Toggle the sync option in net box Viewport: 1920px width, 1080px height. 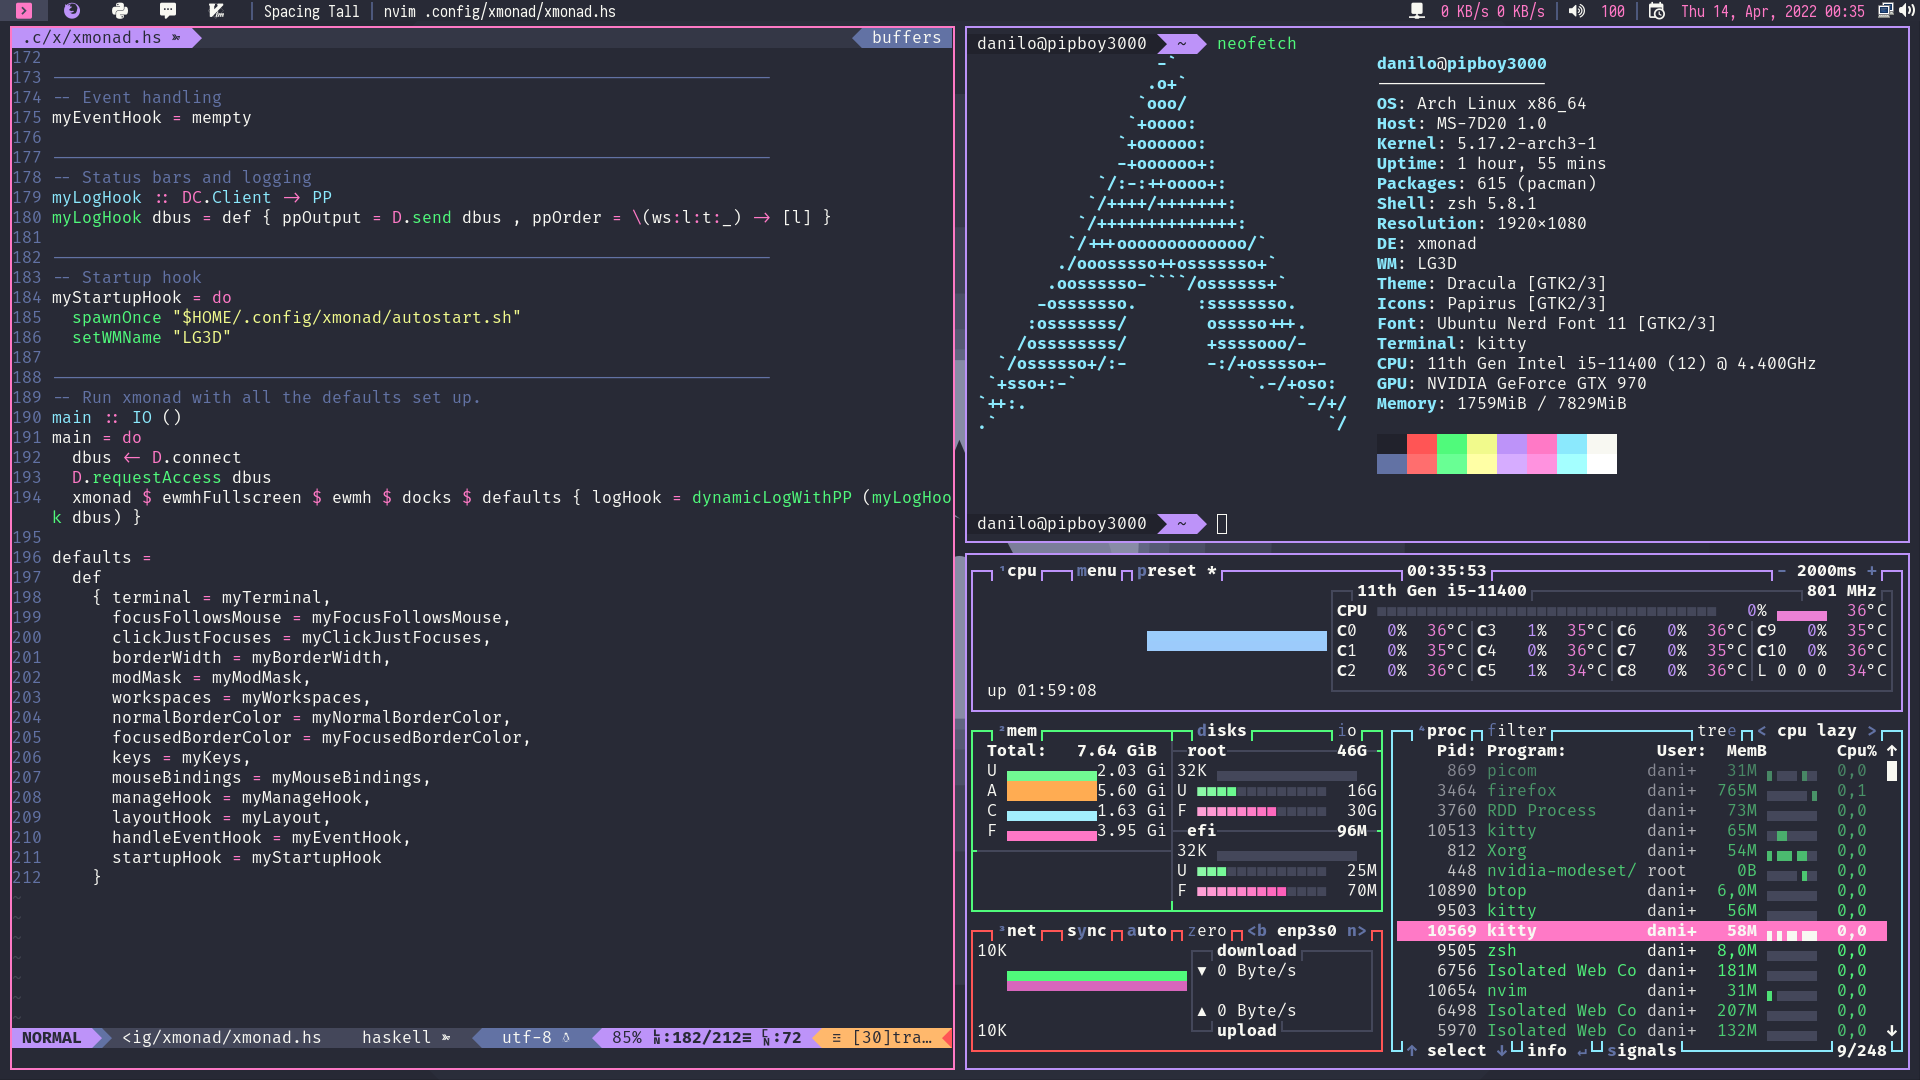1086,931
